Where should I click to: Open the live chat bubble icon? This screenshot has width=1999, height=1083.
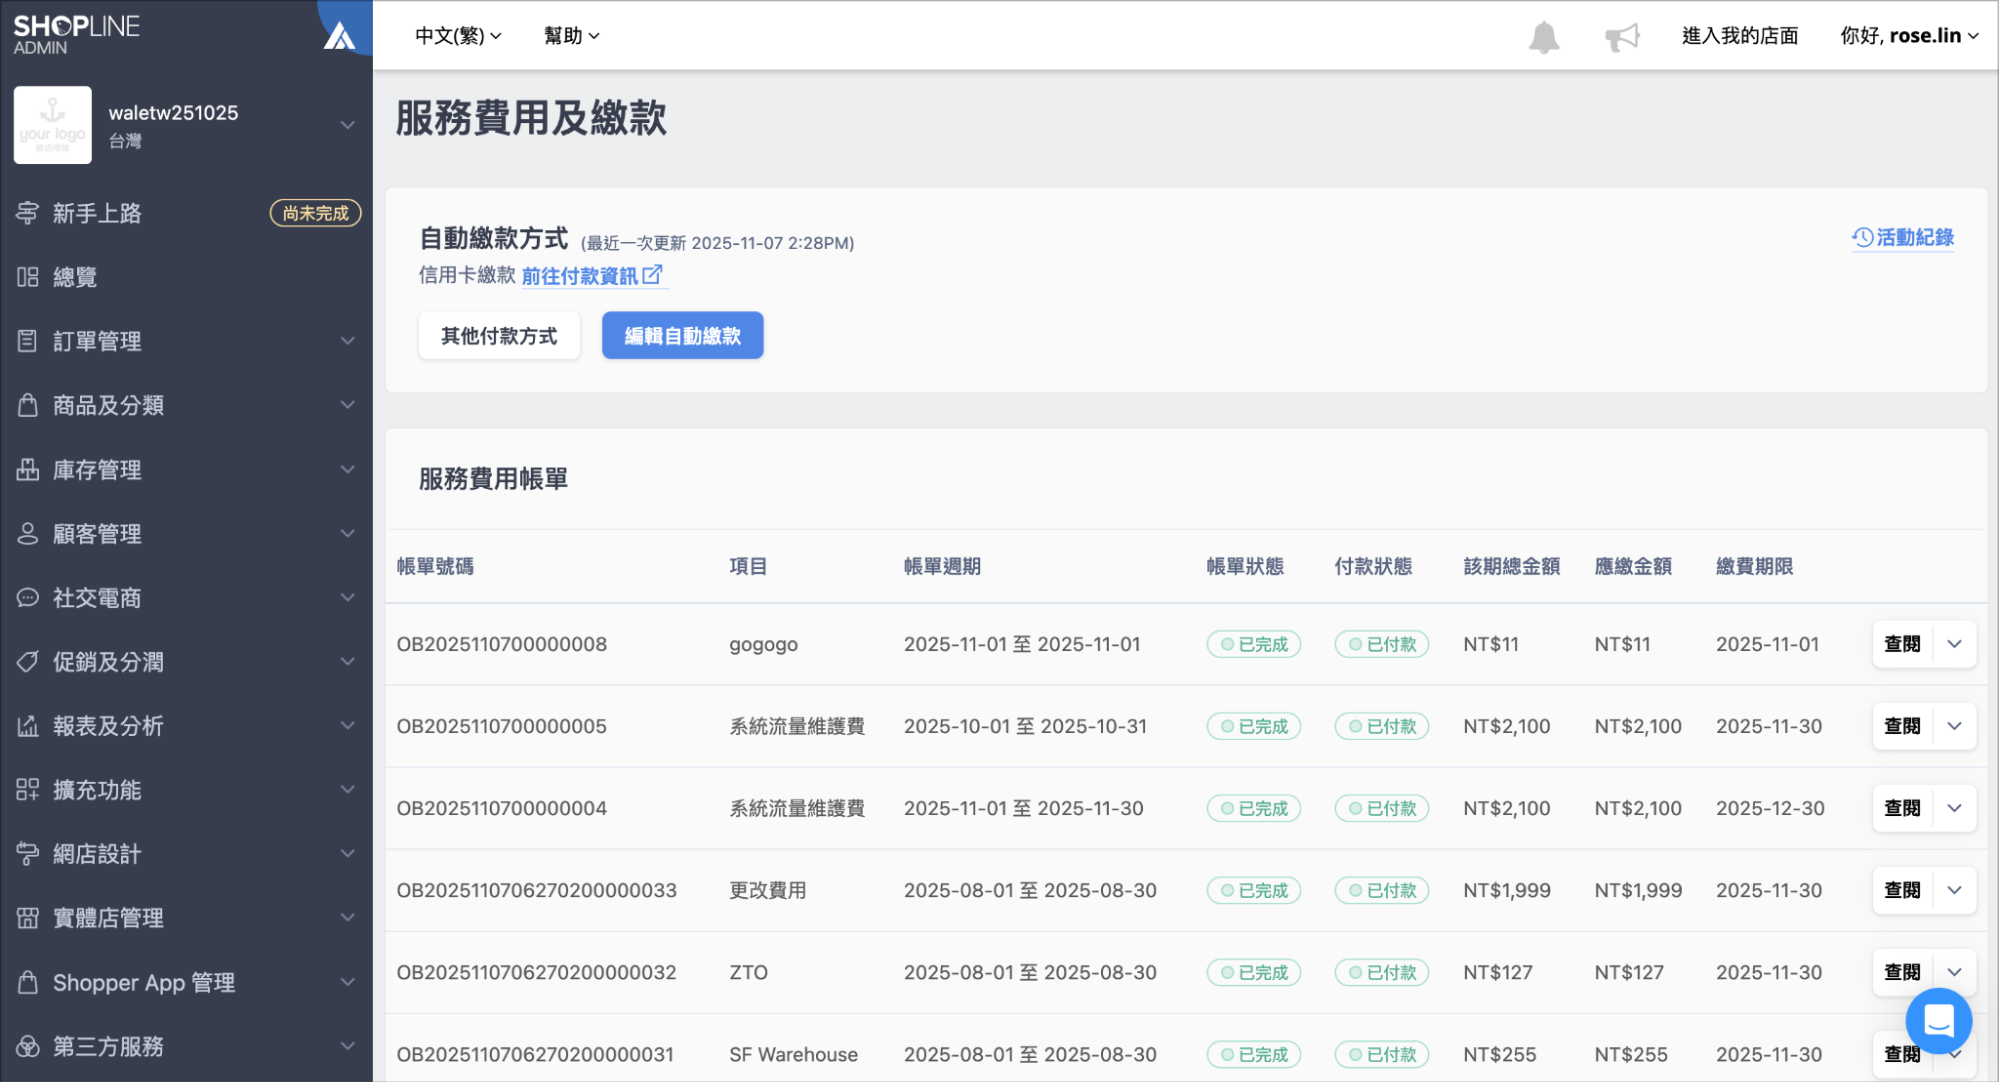tap(1938, 1021)
